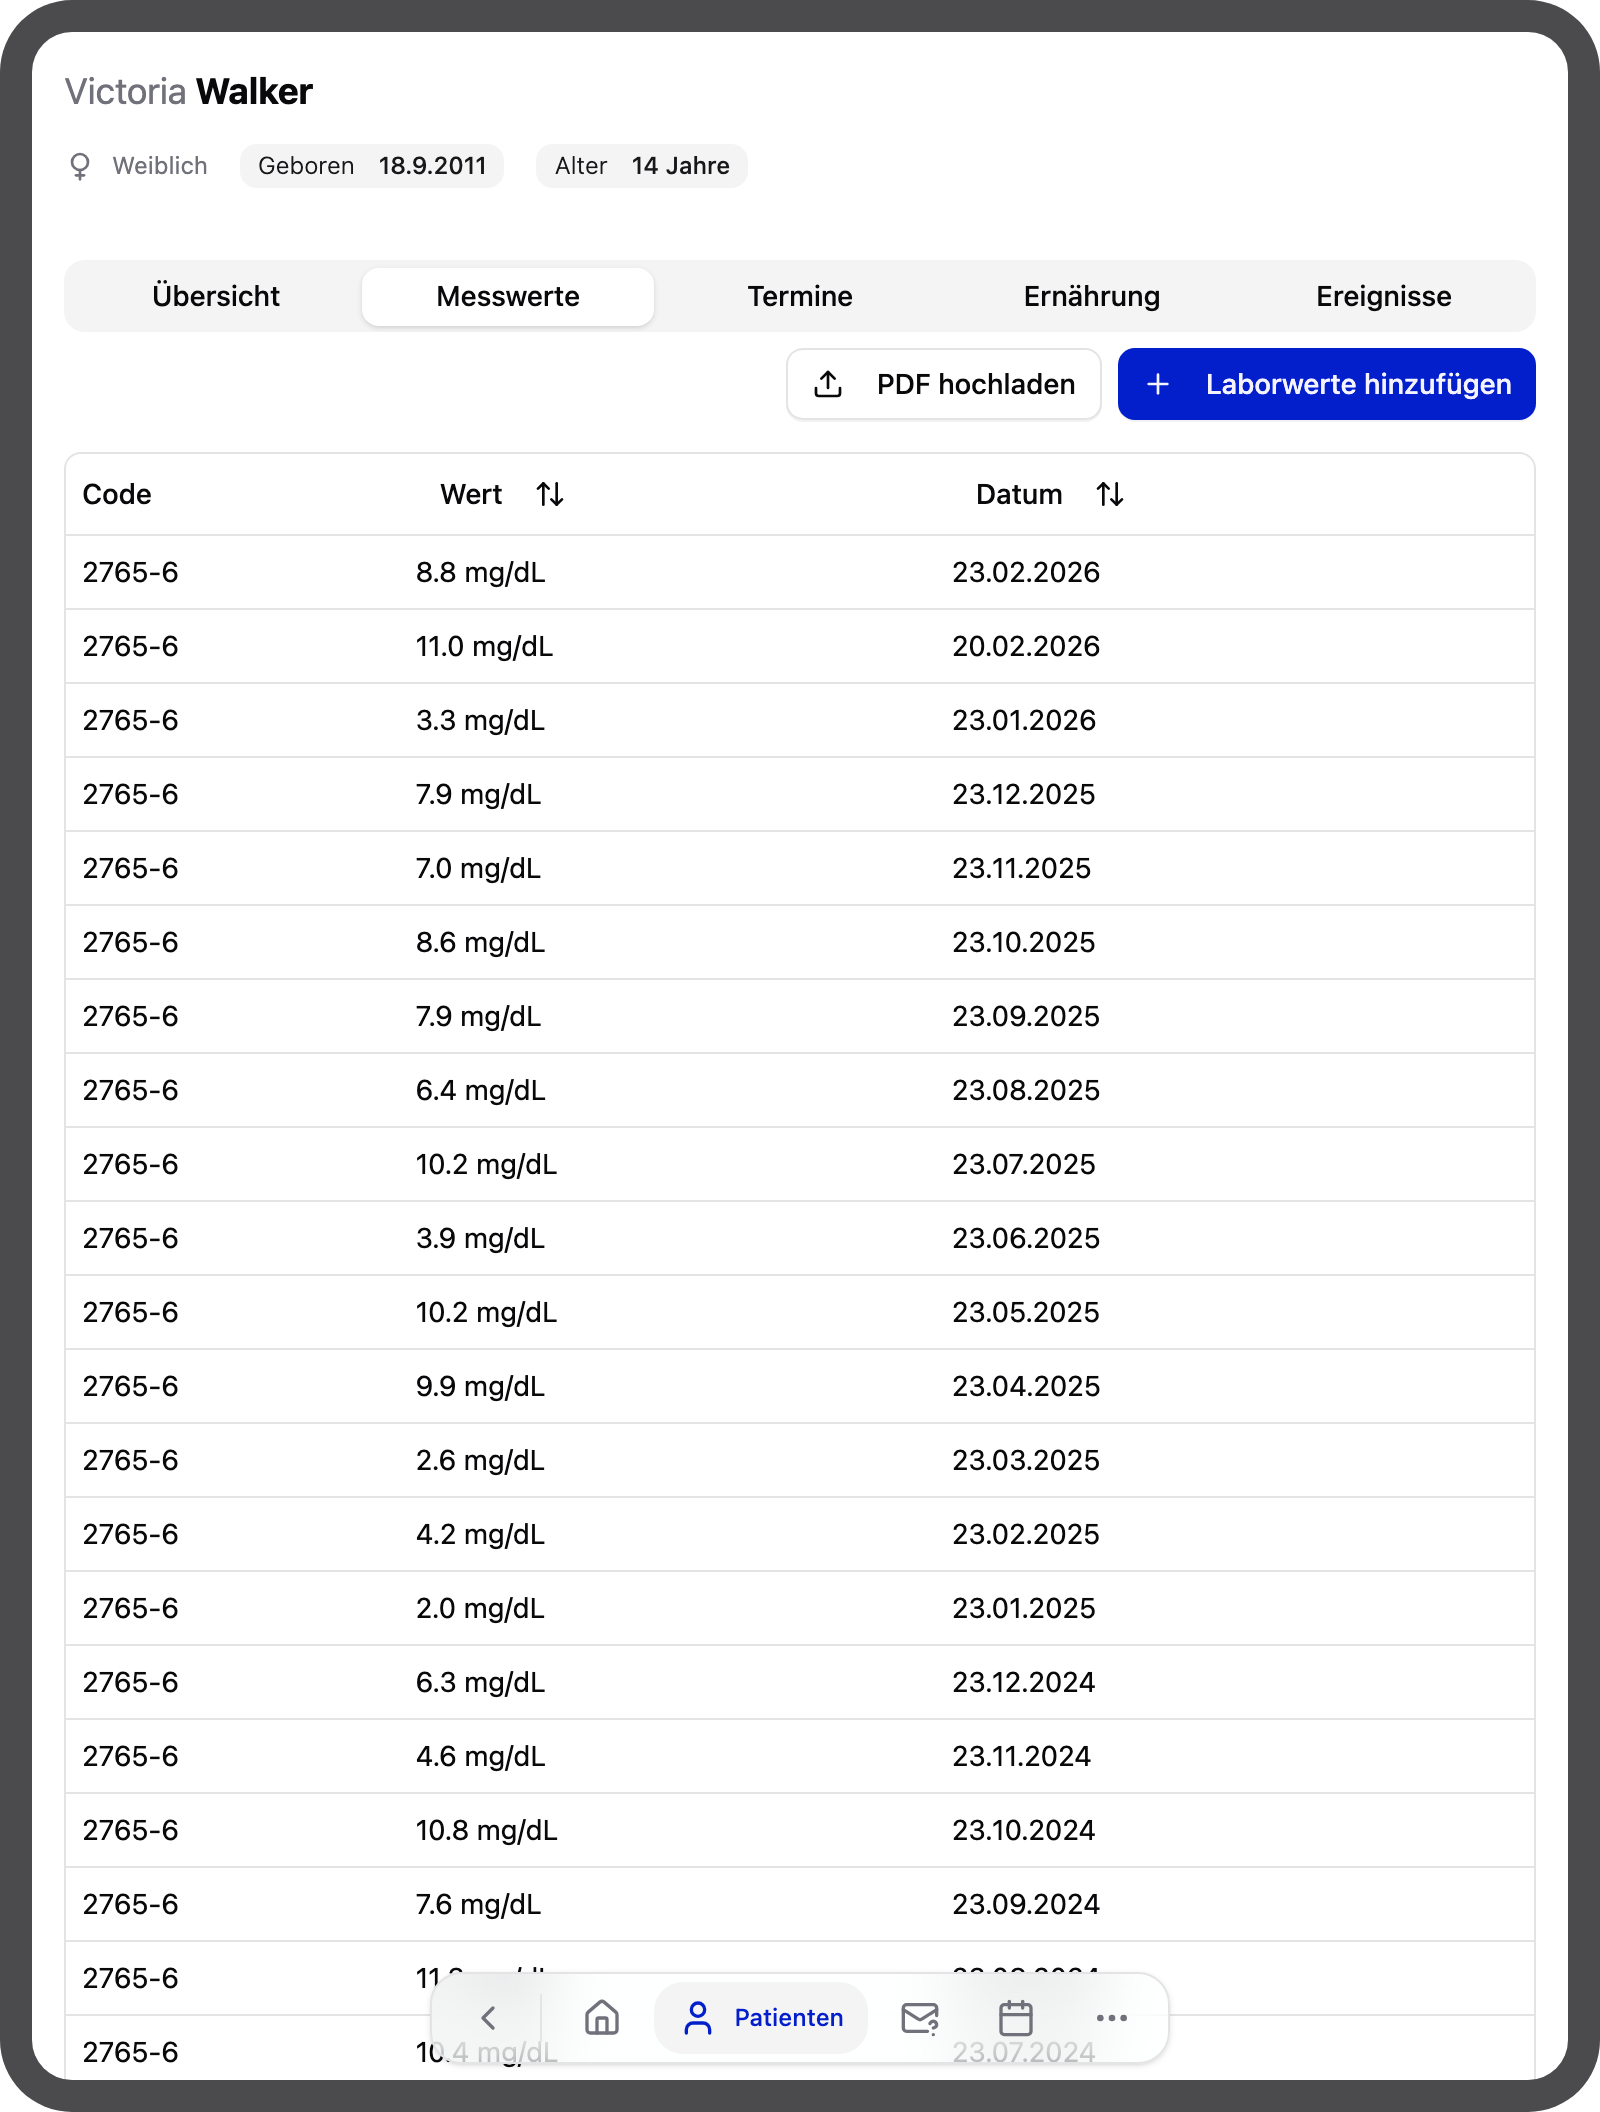The width and height of the screenshot is (1600, 2112).
Task: Select the Messwerte tab
Action: click(x=508, y=296)
